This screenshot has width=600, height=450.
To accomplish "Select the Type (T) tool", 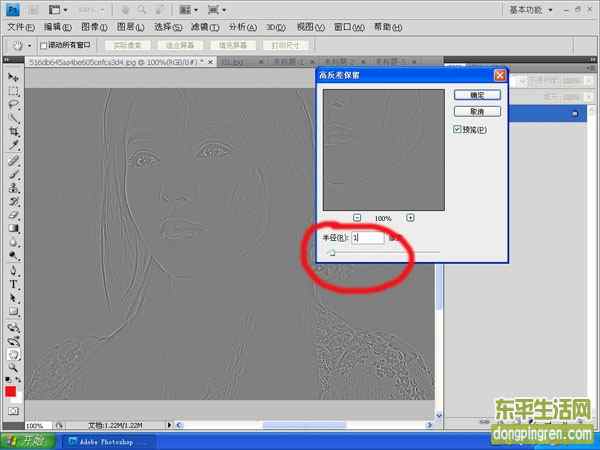I will point(13,284).
